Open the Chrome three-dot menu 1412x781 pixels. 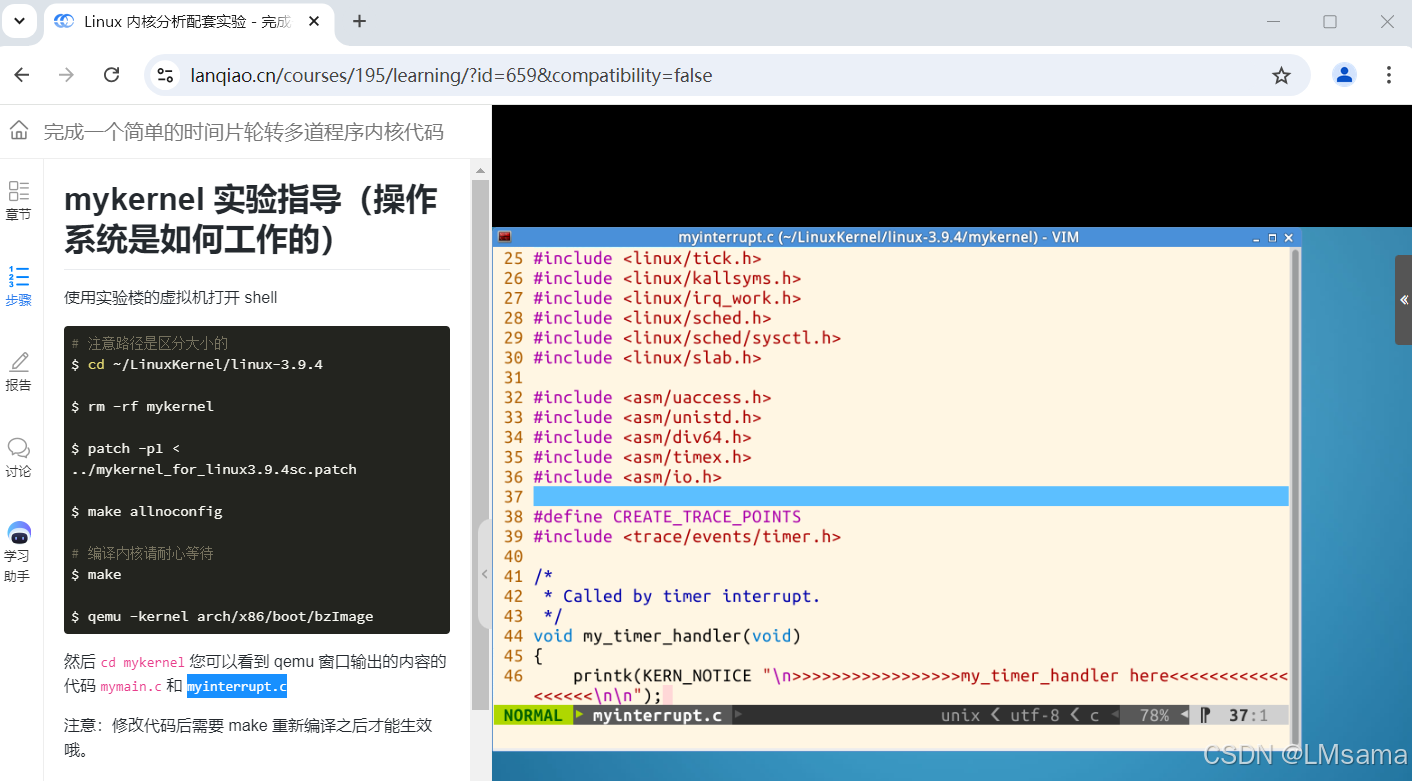1389,75
